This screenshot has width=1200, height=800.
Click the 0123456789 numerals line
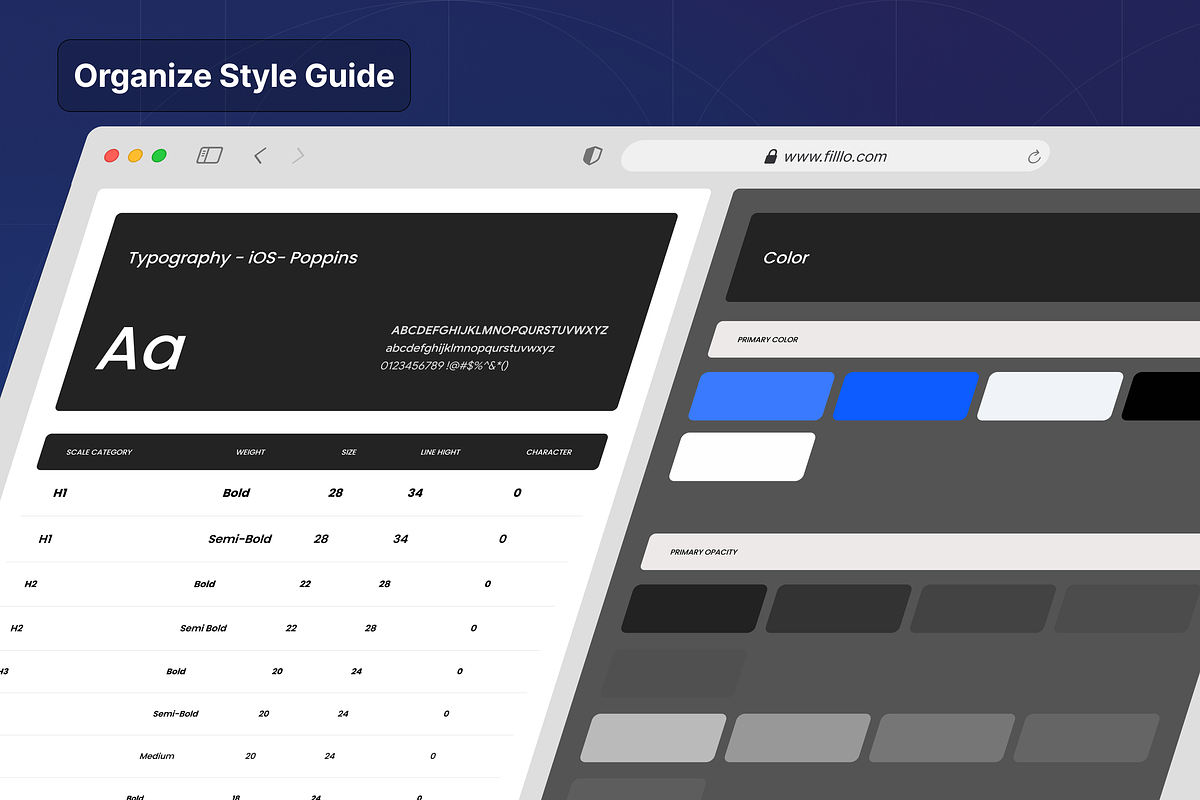[445, 366]
